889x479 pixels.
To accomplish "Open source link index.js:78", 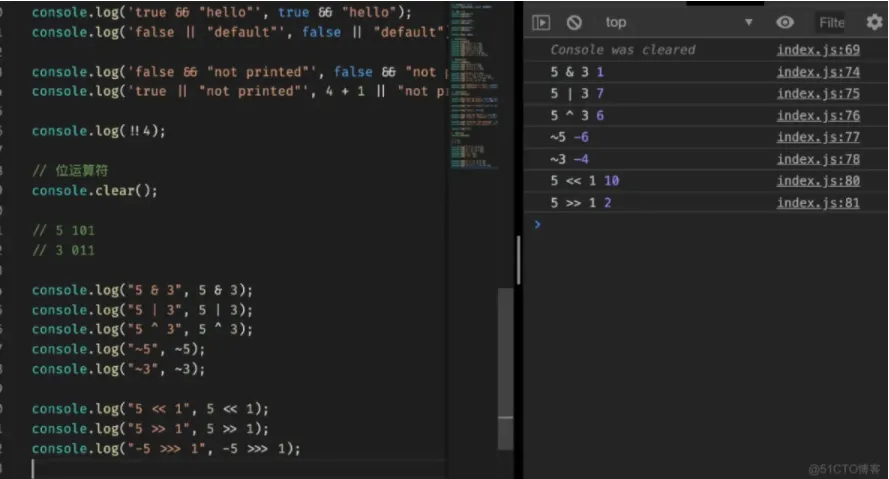I will click(x=818, y=159).
